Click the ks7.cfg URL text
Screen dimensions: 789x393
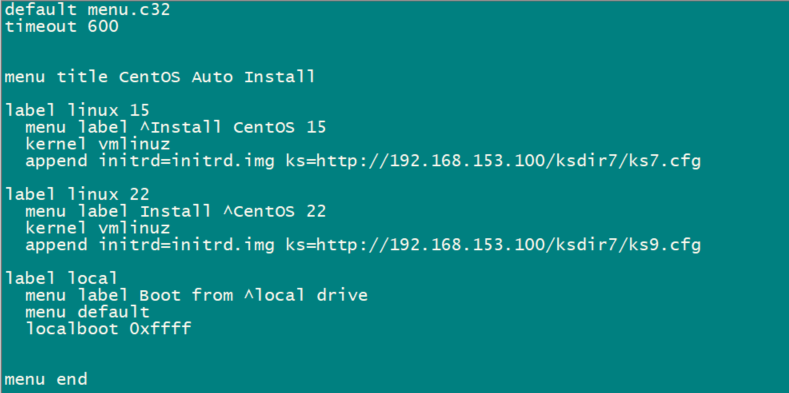pos(494,161)
